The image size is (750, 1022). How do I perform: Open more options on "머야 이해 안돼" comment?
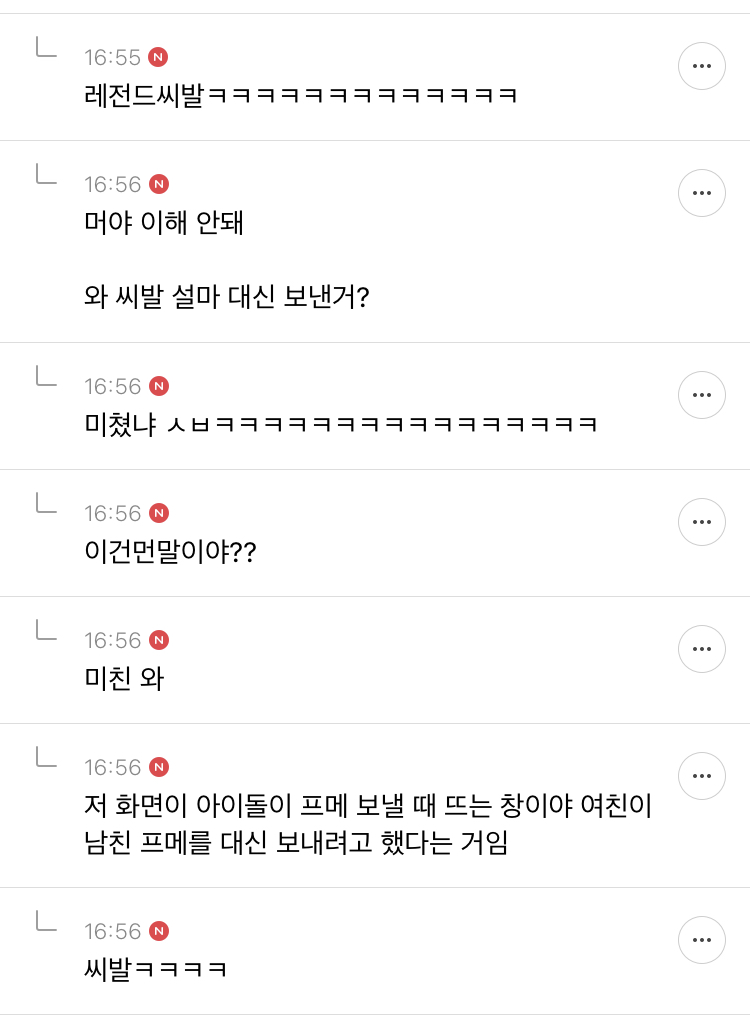point(701,193)
